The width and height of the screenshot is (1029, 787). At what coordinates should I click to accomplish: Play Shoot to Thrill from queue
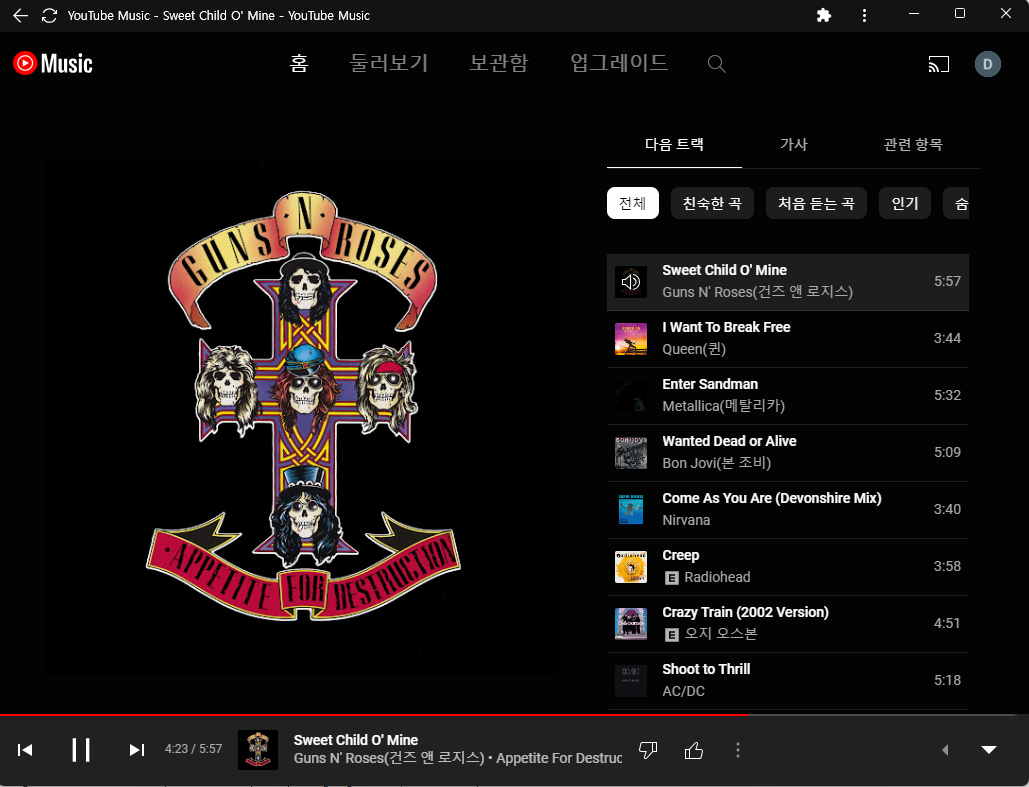click(x=788, y=681)
